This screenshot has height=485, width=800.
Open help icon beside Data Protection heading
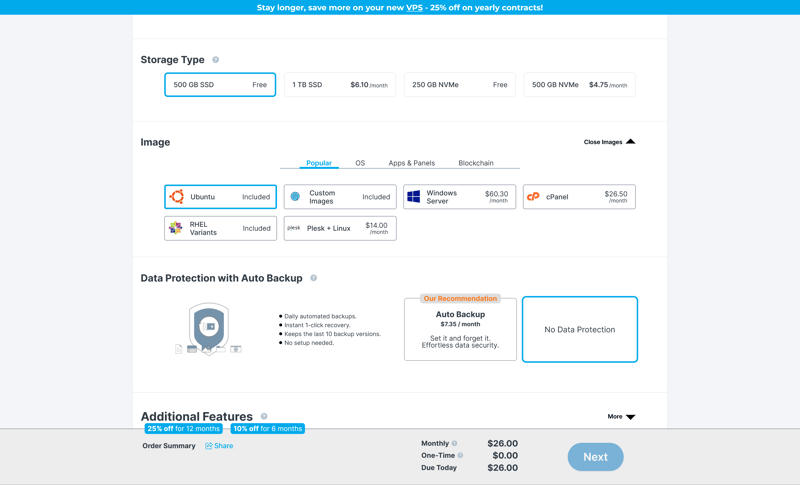tap(314, 278)
